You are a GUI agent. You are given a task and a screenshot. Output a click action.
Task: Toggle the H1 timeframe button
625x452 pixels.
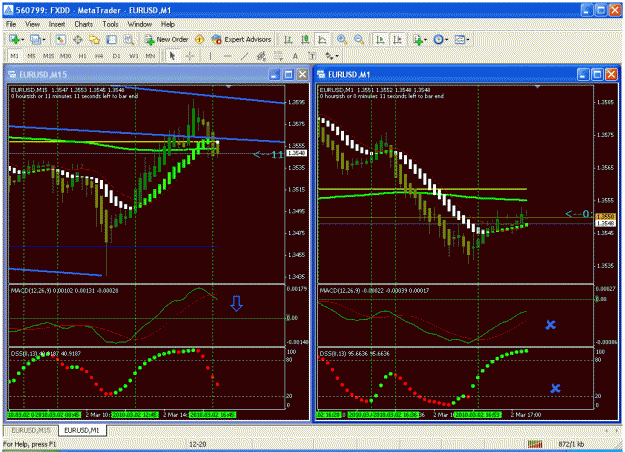(x=83, y=56)
